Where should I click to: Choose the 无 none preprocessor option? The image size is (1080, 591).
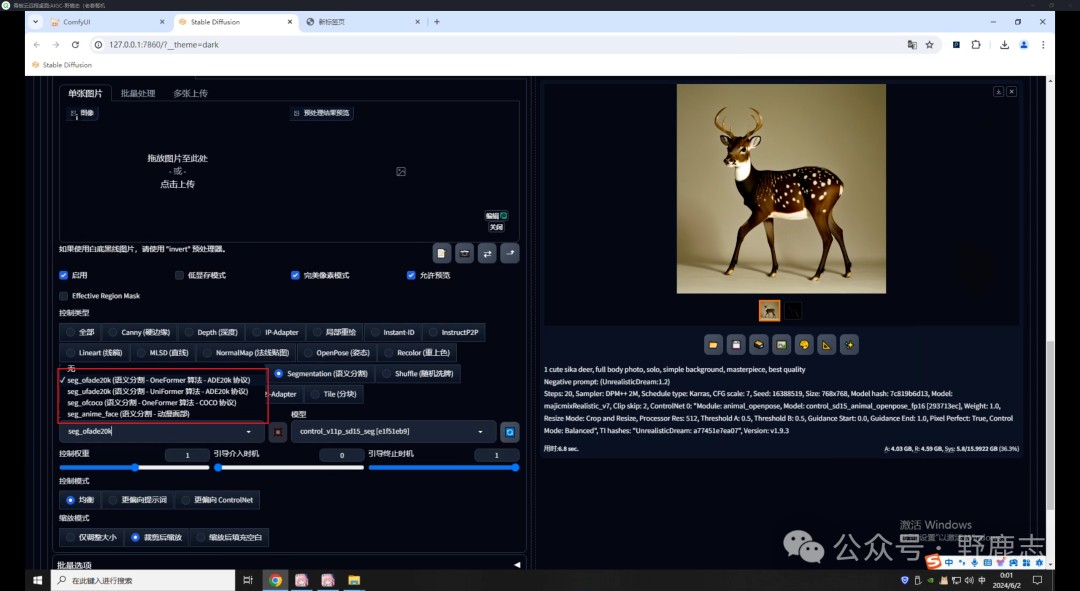pyautogui.click(x=71, y=369)
